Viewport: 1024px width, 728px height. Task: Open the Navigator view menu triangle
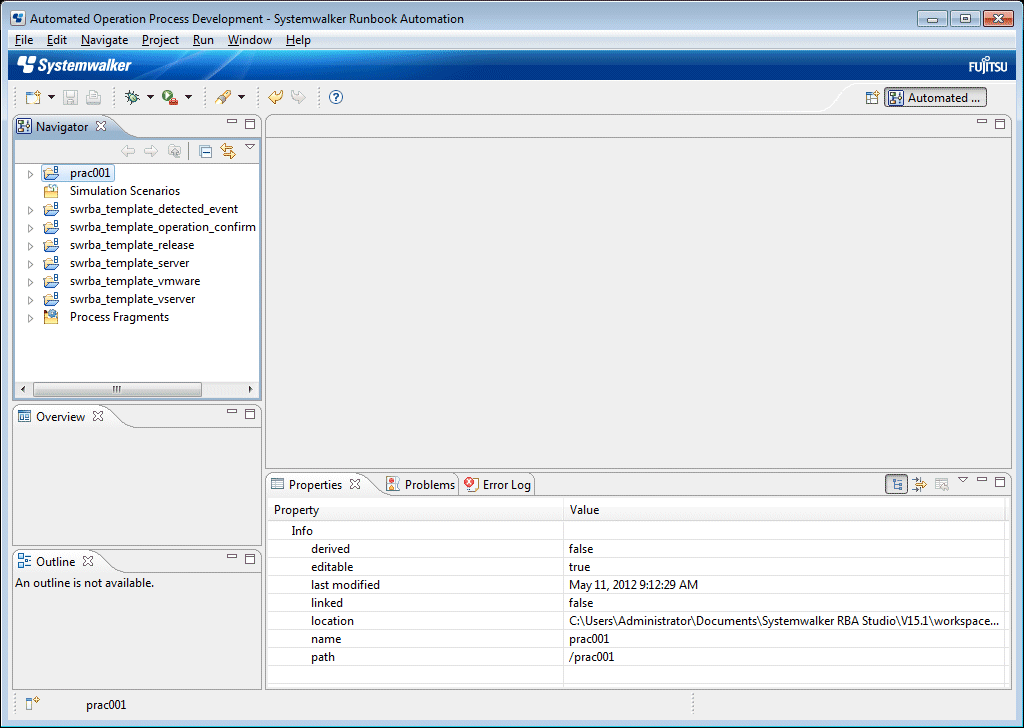pos(249,148)
